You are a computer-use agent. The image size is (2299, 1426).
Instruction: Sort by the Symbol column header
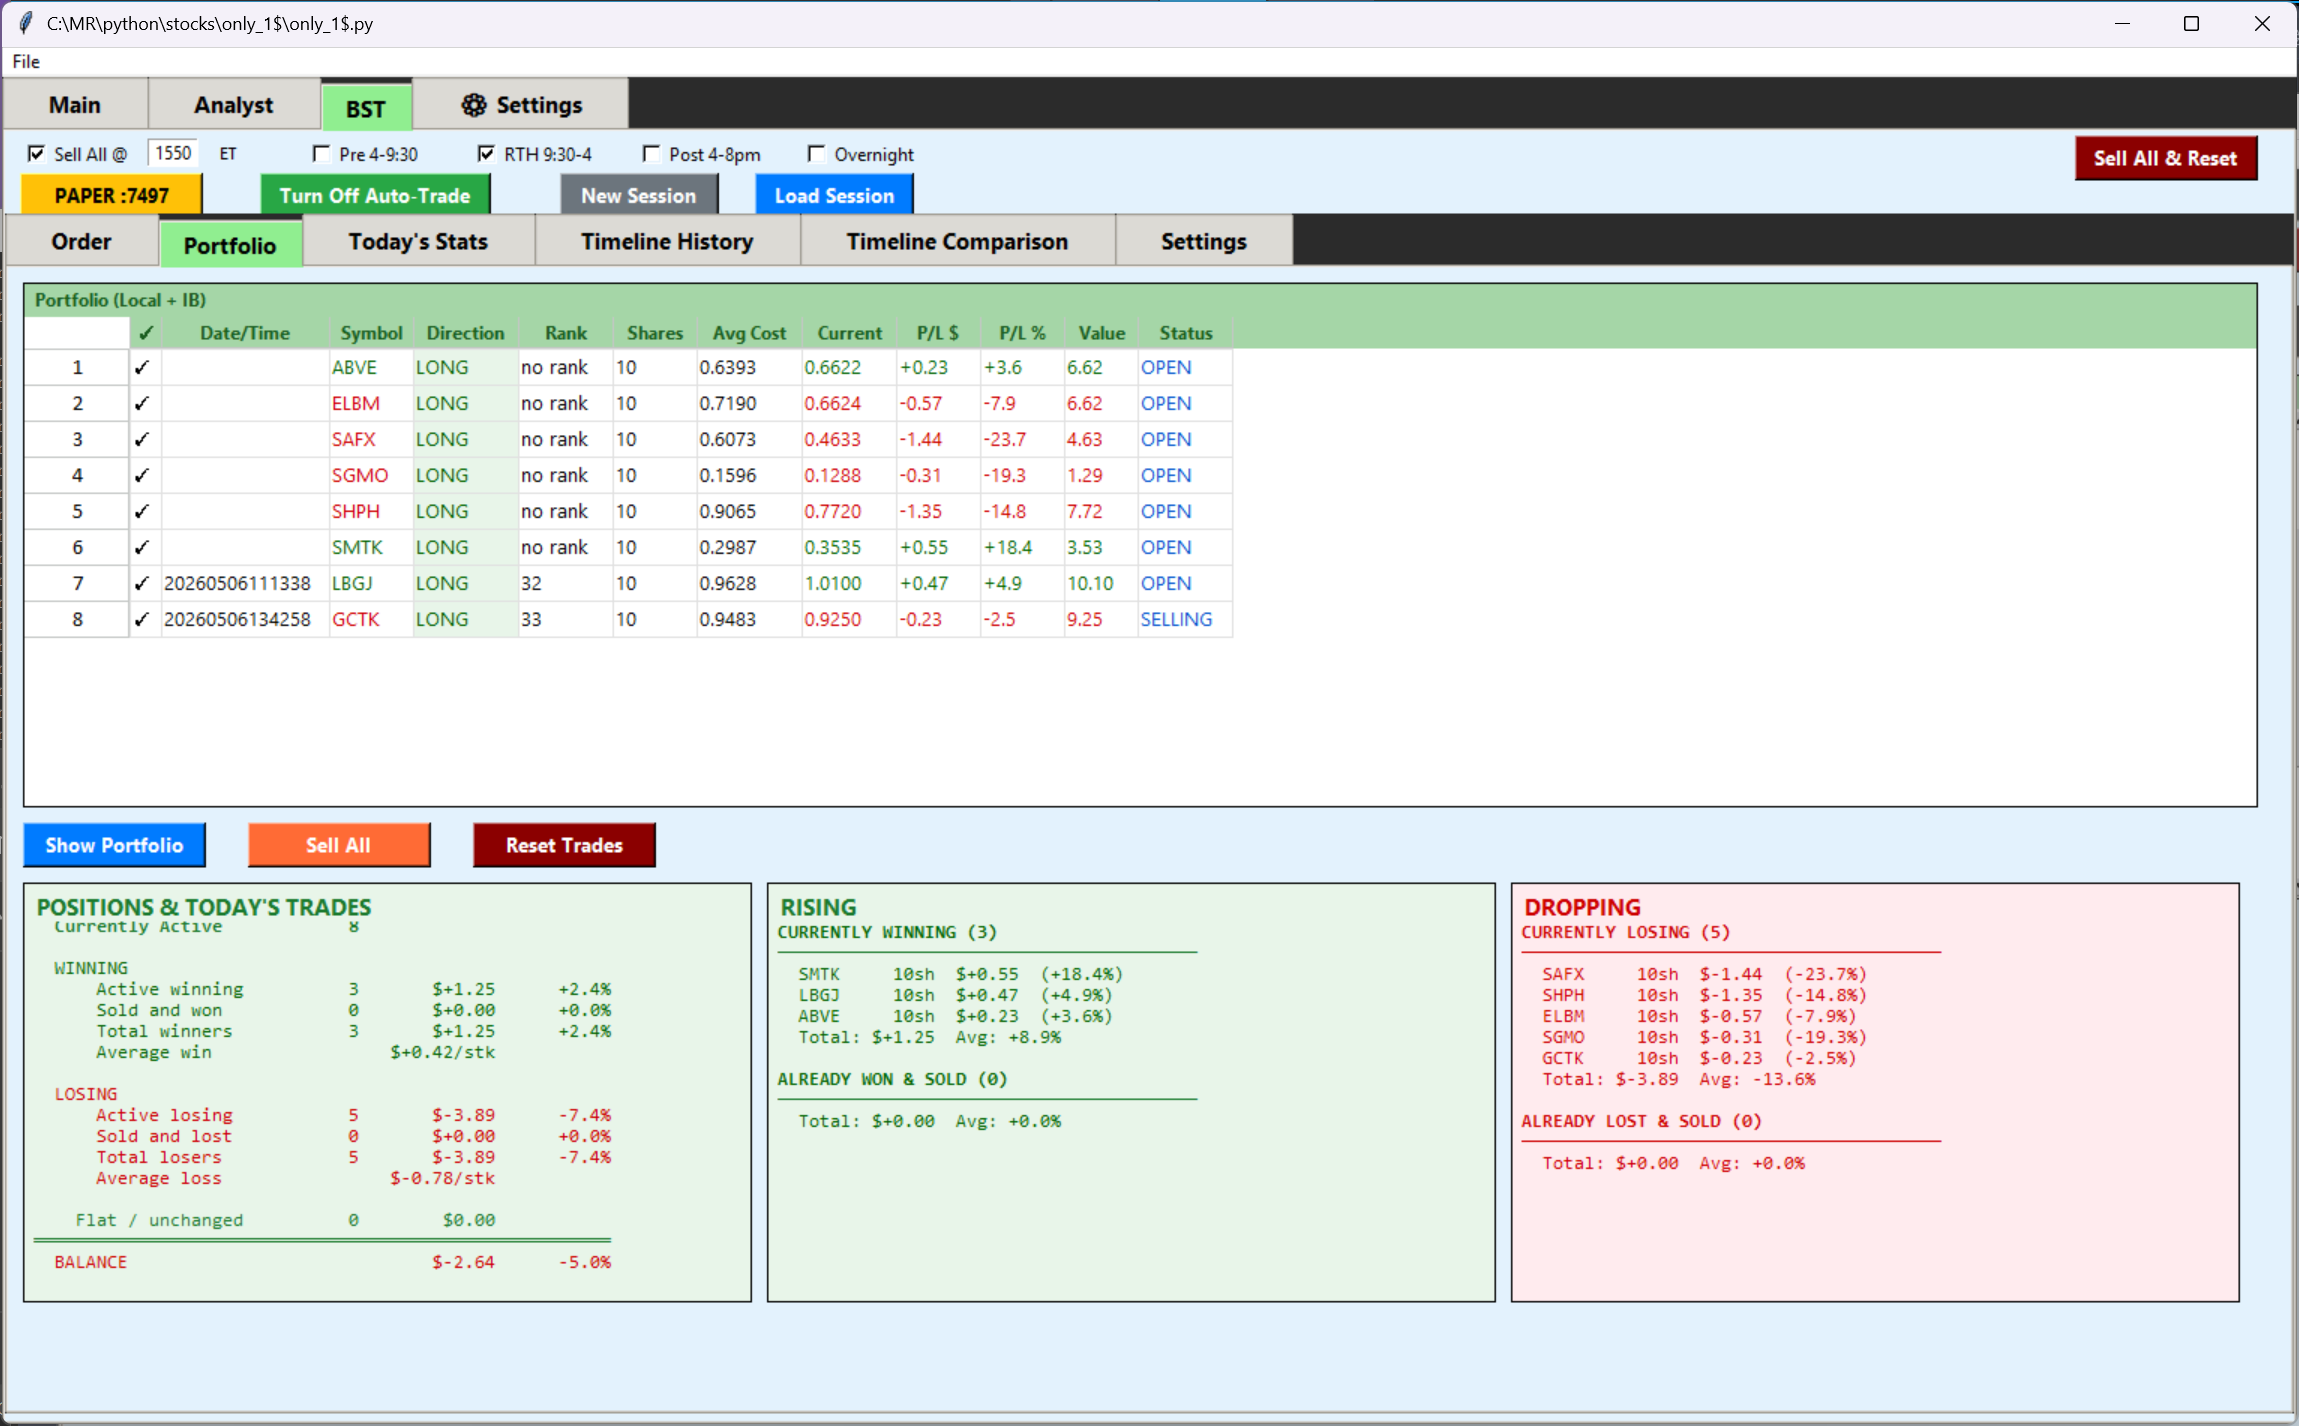pos(371,333)
